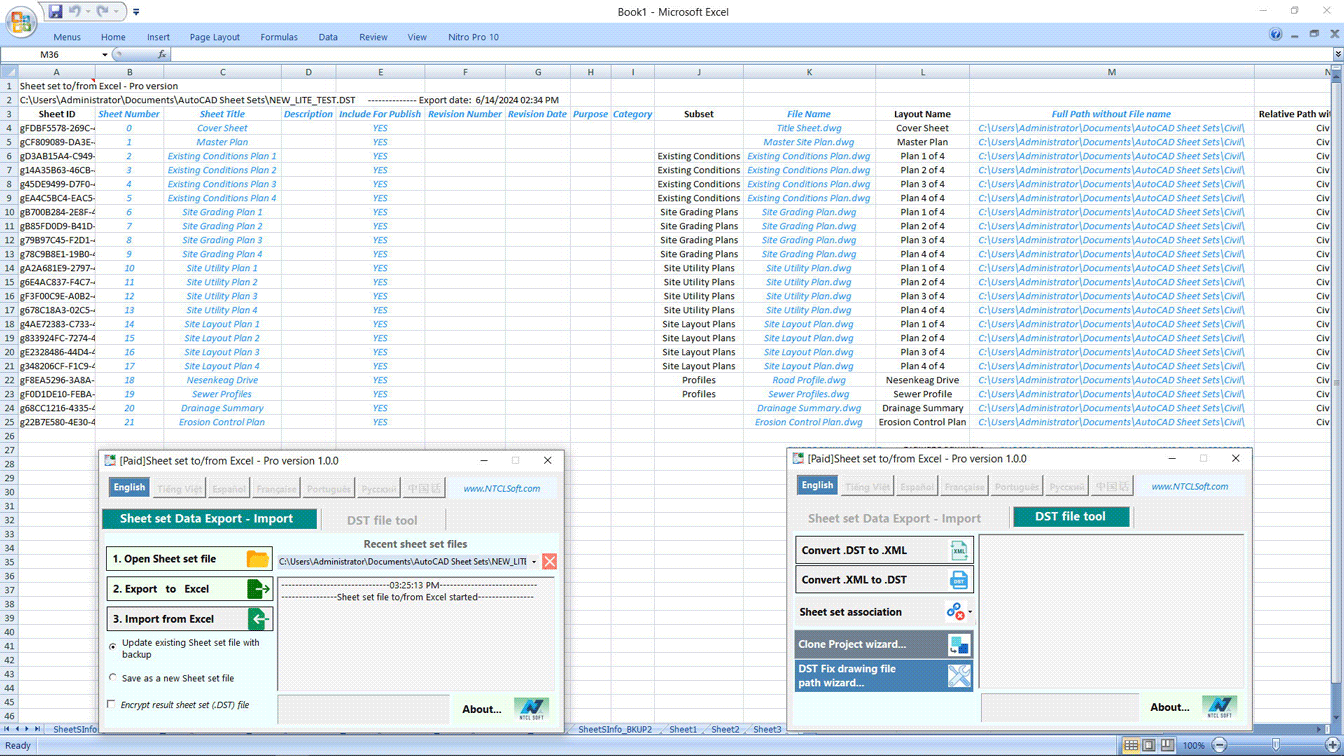Open the zoom level 100% dialog
This screenshot has height=756, width=1344.
pyautogui.click(x=1193, y=746)
